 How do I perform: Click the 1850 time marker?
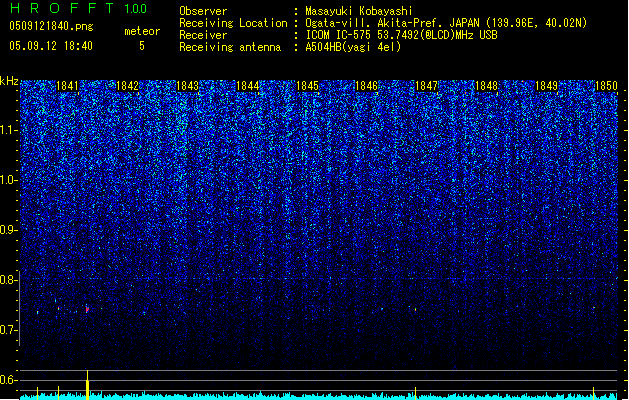click(x=606, y=86)
